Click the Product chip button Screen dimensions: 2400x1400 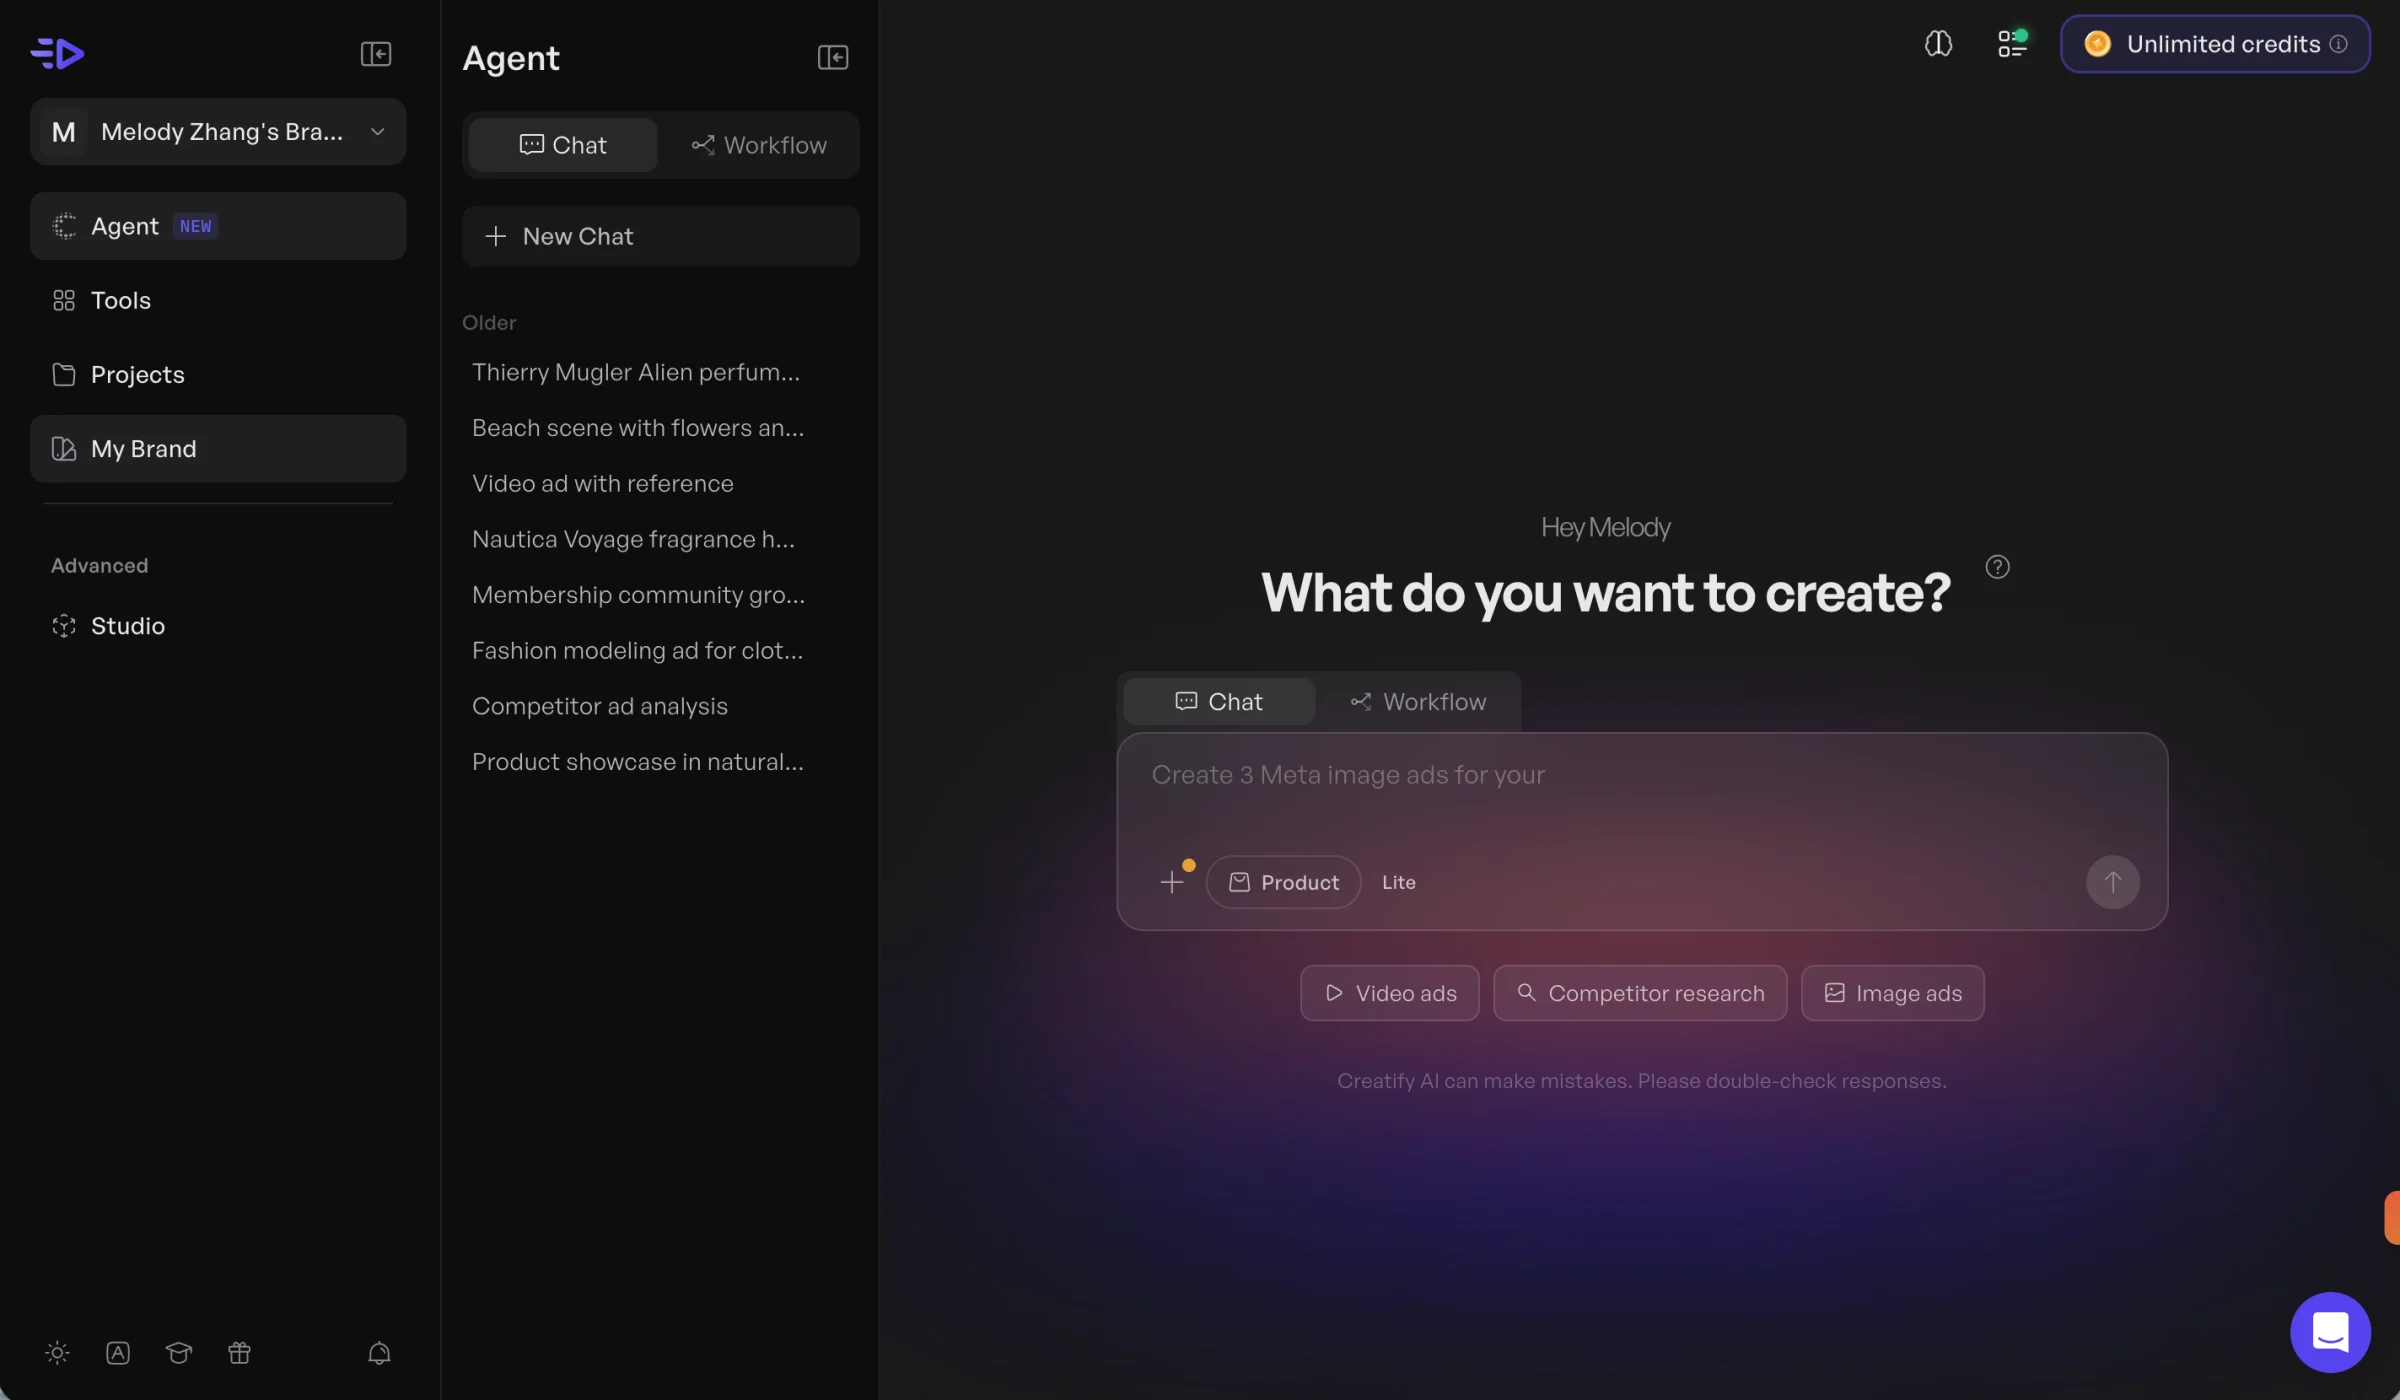[1283, 882]
